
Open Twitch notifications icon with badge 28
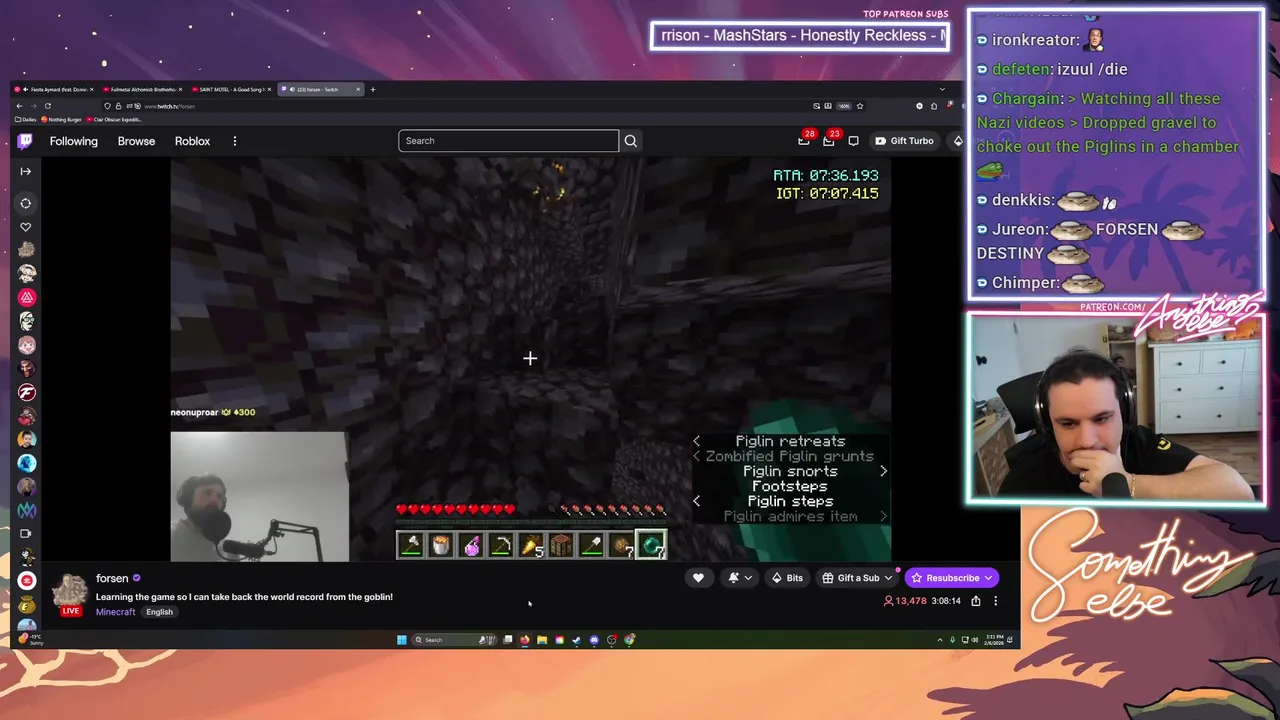pyautogui.click(x=804, y=141)
